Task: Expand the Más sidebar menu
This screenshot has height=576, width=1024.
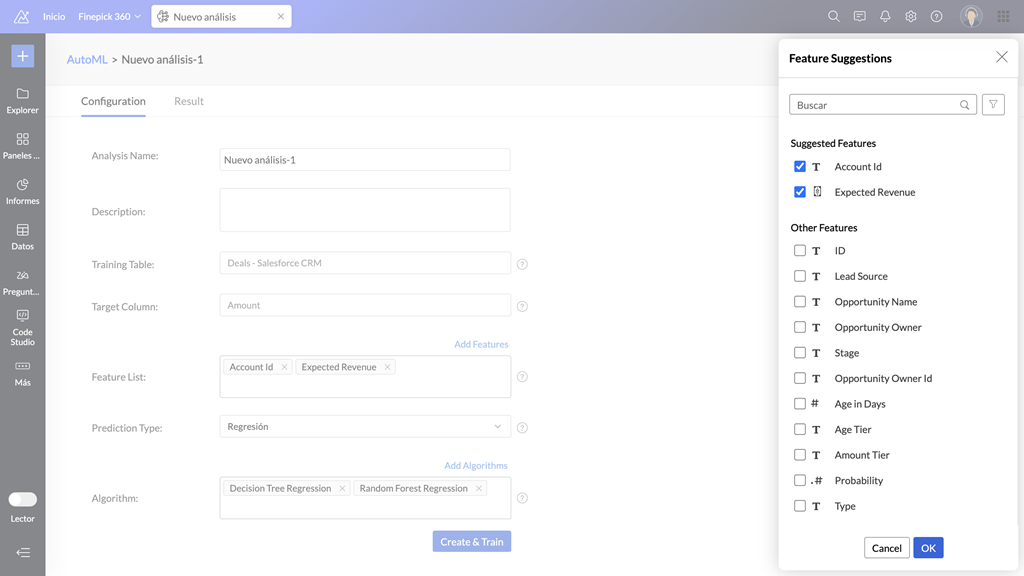Action: click(x=22, y=372)
